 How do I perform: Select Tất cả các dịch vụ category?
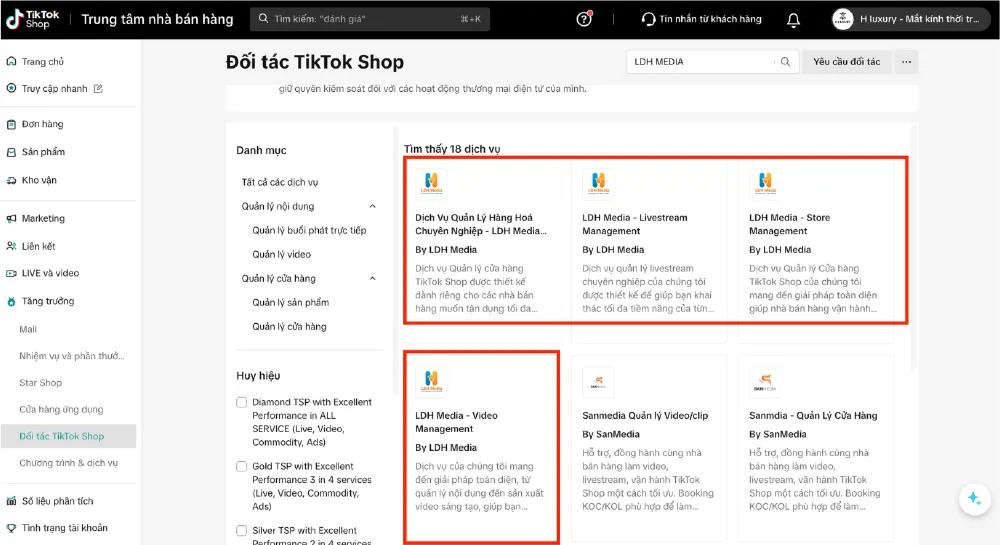pos(279,182)
